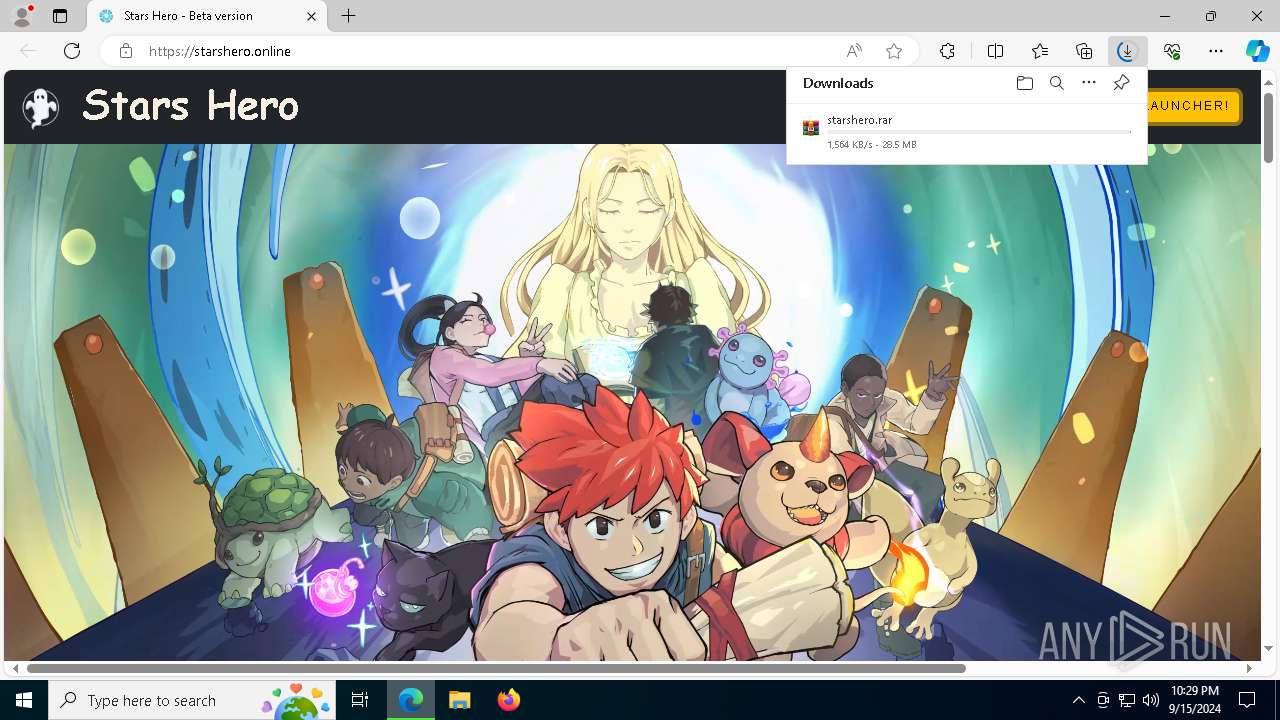Click the yellow LAUNCHER! button
The image size is (1280, 720).
coord(1194,106)
